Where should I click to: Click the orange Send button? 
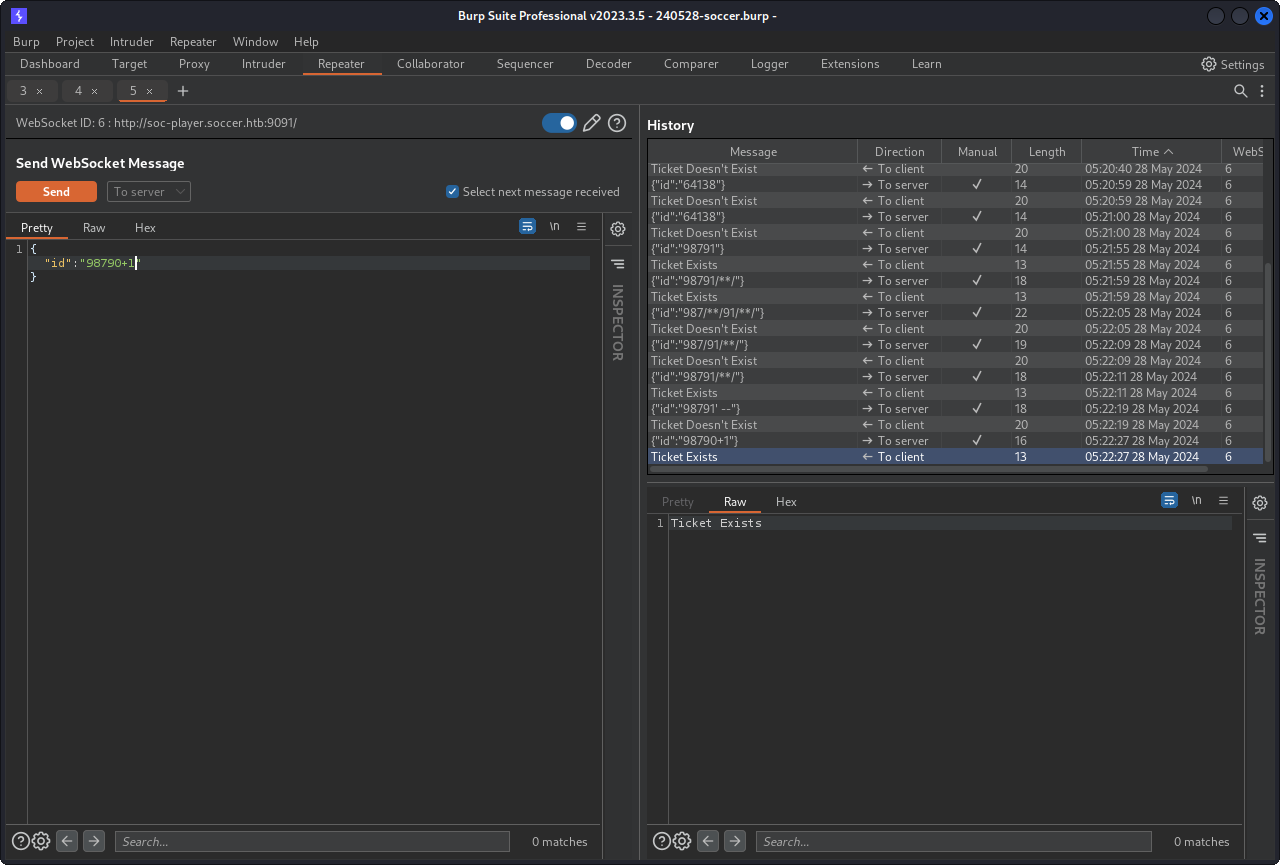click(x=56, y=192)
